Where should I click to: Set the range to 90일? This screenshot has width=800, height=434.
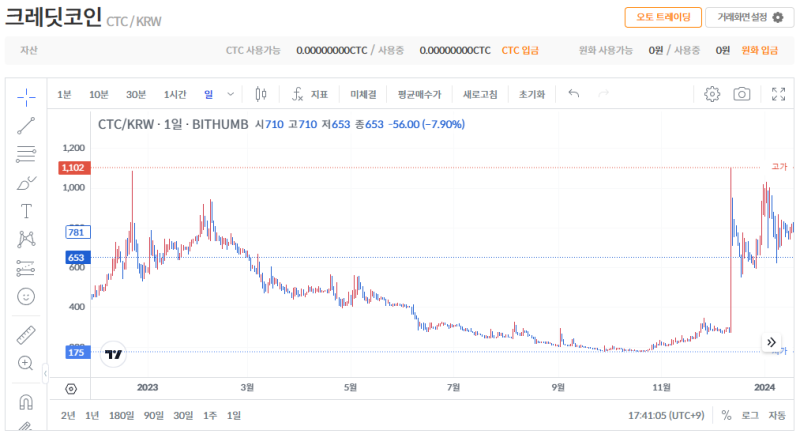click(154, 416)
